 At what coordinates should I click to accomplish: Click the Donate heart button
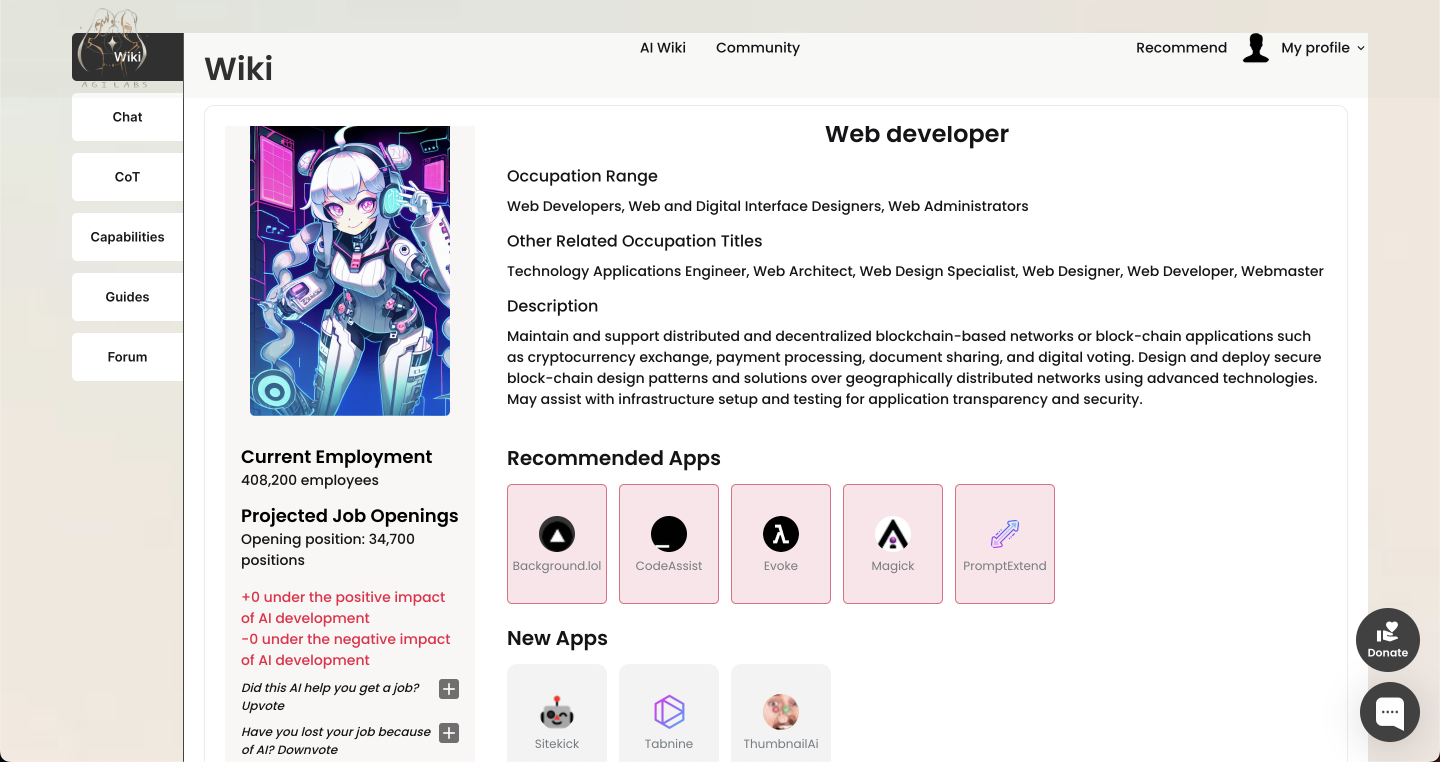[x=1388, y=640]
